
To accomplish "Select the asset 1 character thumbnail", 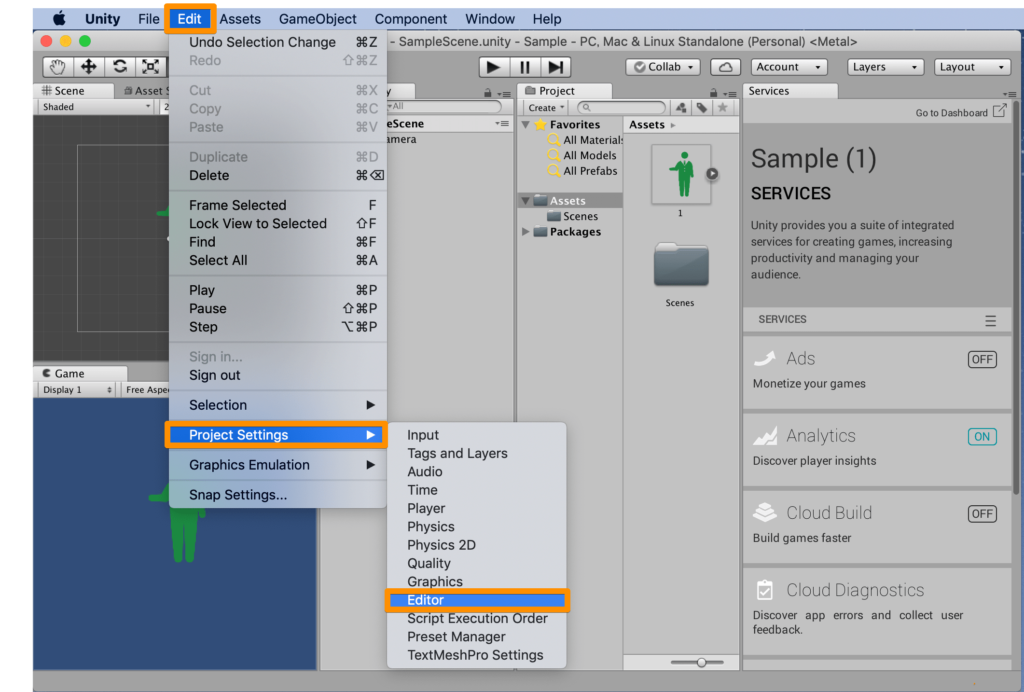I will (681, 174).
